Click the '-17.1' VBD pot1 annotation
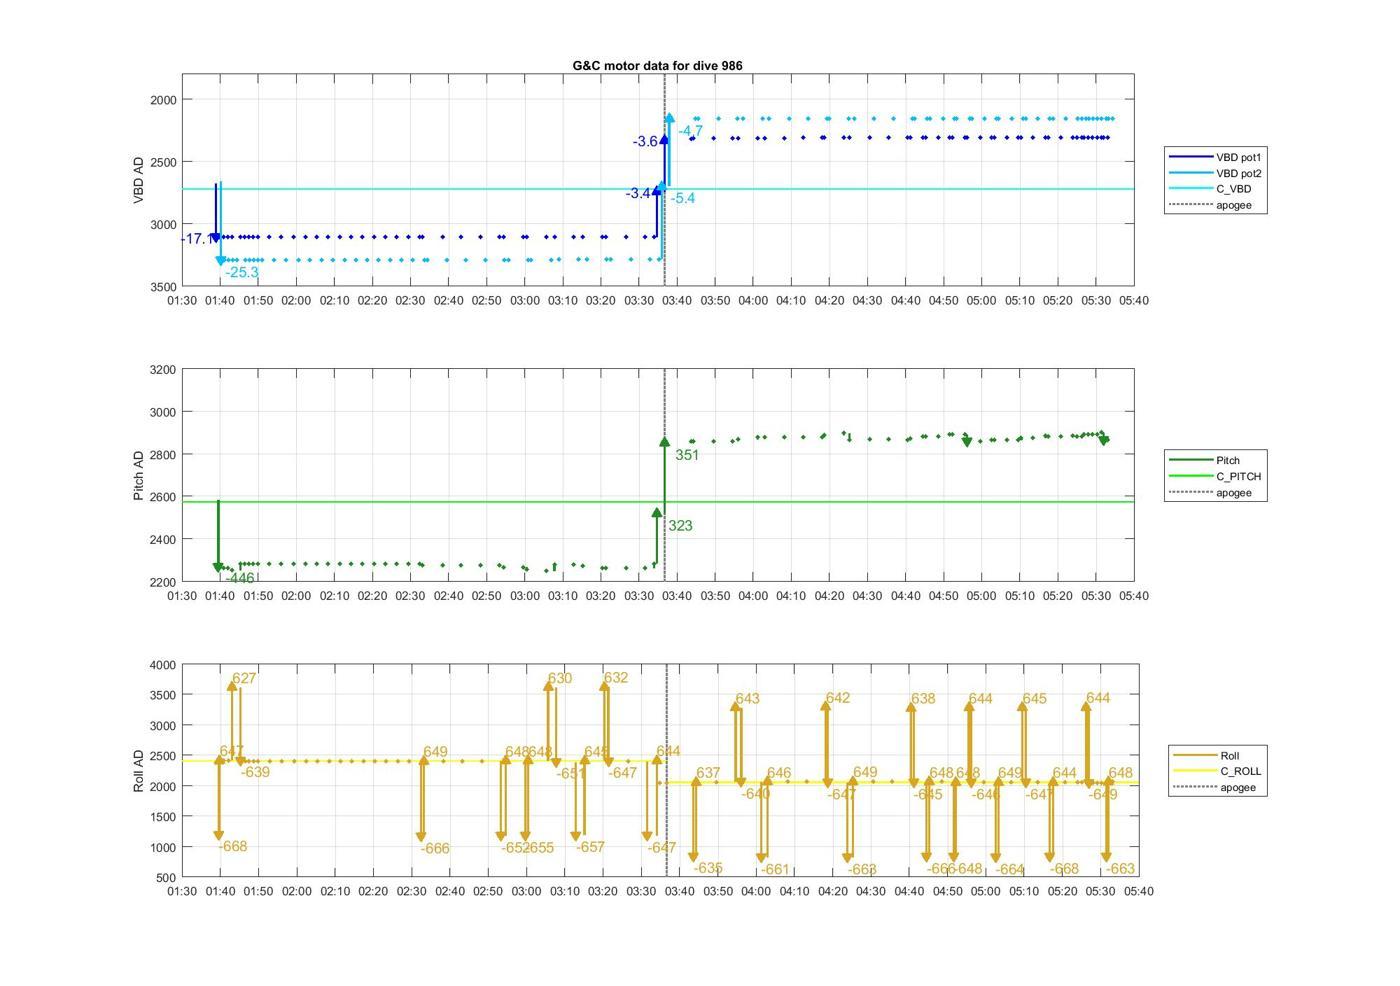 (195, 239)
